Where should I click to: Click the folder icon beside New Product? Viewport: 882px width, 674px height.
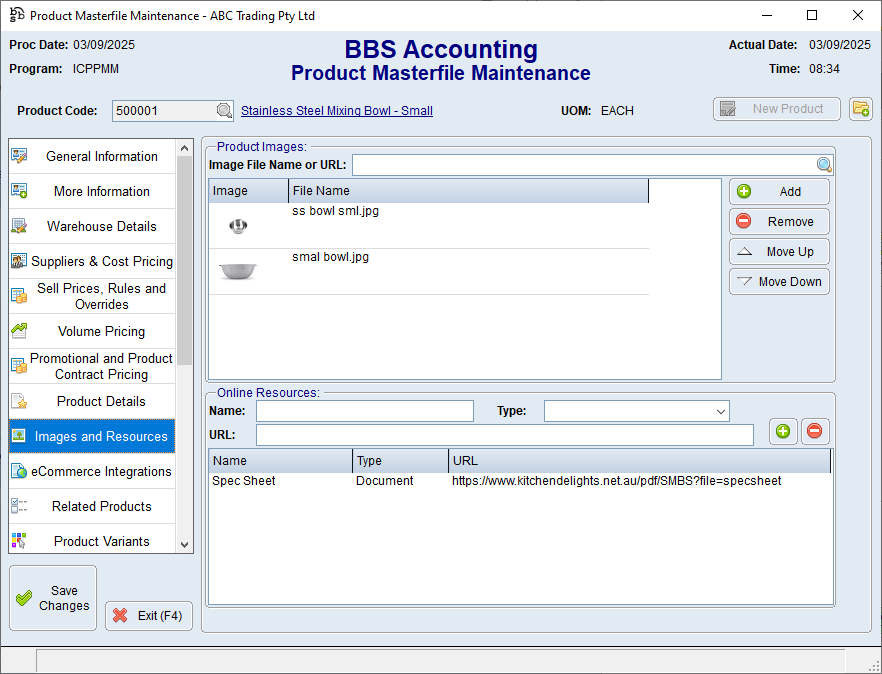pos(860,109)
